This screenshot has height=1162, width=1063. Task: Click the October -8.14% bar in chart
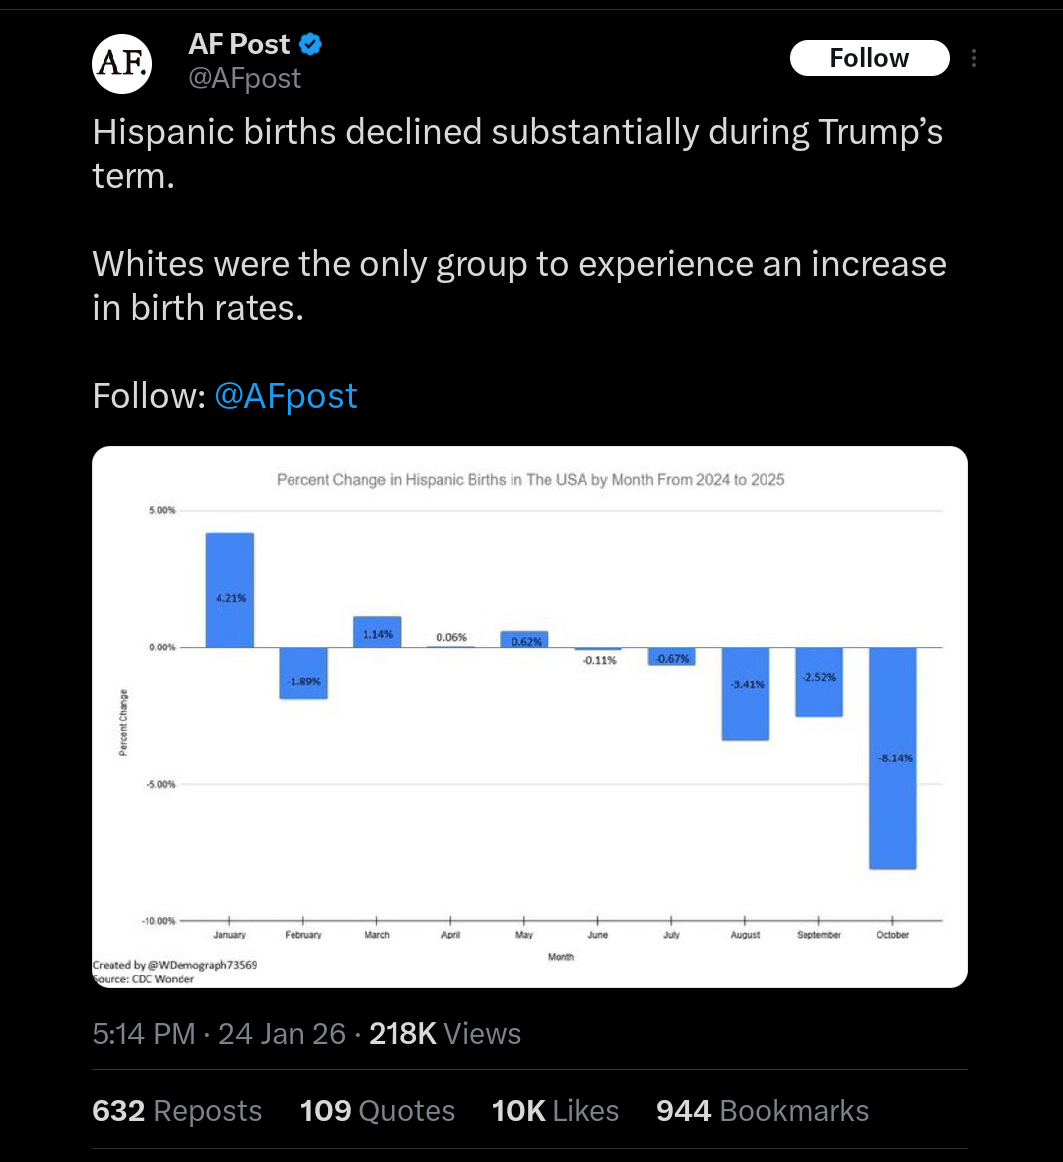893,758
